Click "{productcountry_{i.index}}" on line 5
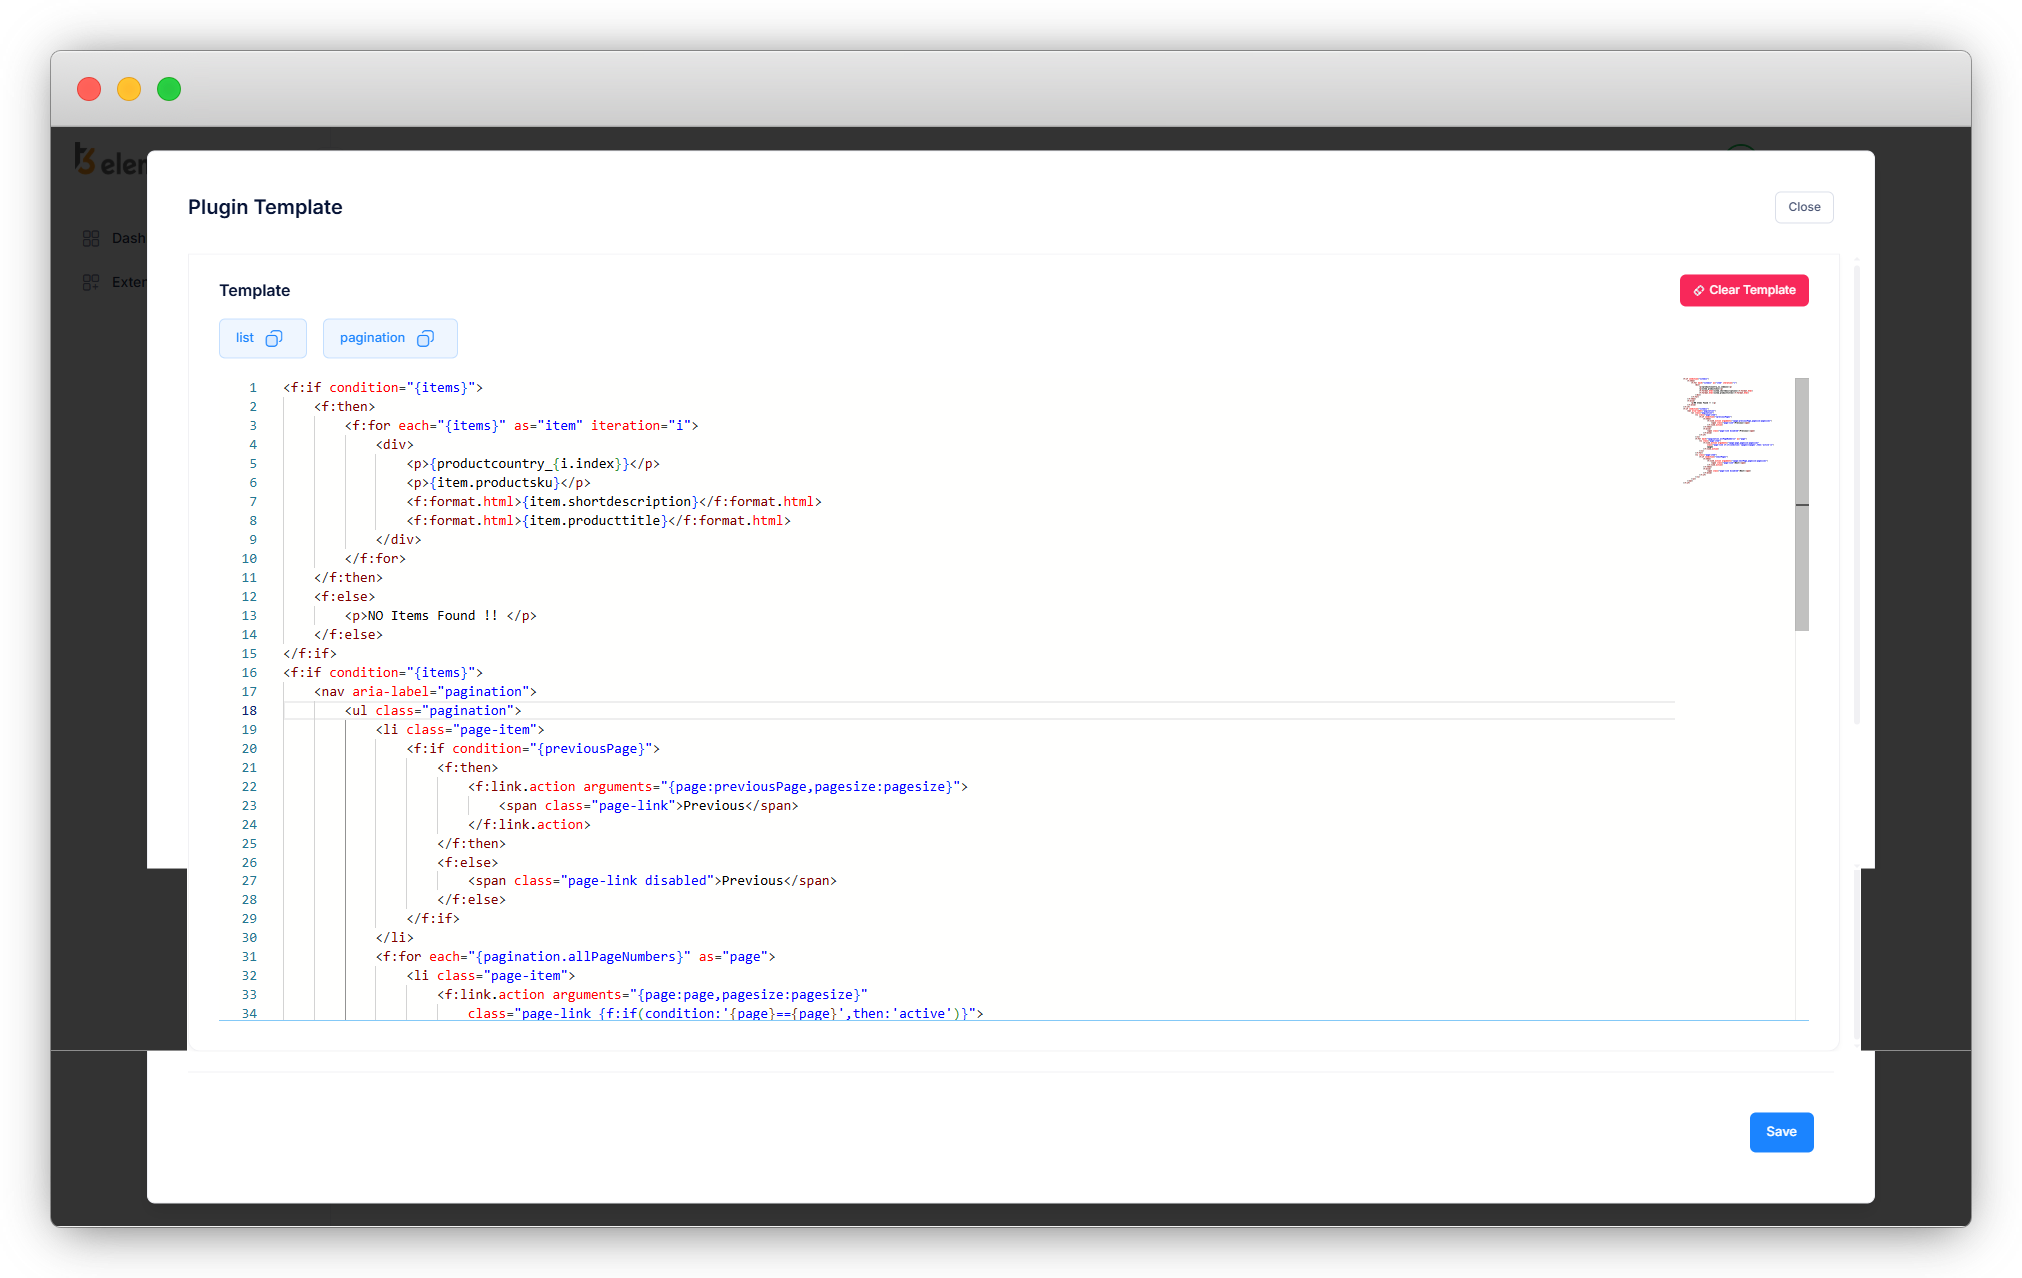 (530, 464)
